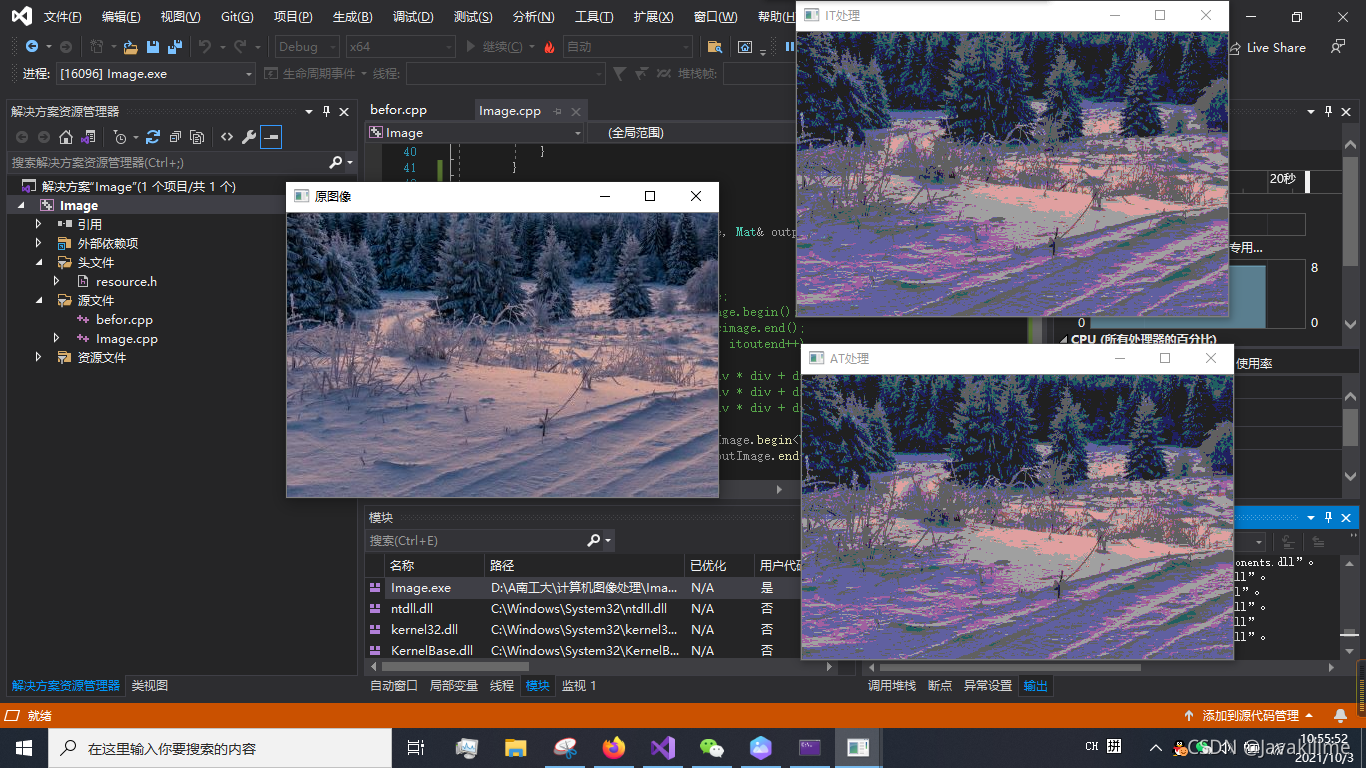This screenshot has width=1366, height=768.
Task: Click the Sync/refresh icon in Solution Explorer
Action: point(153,137)
